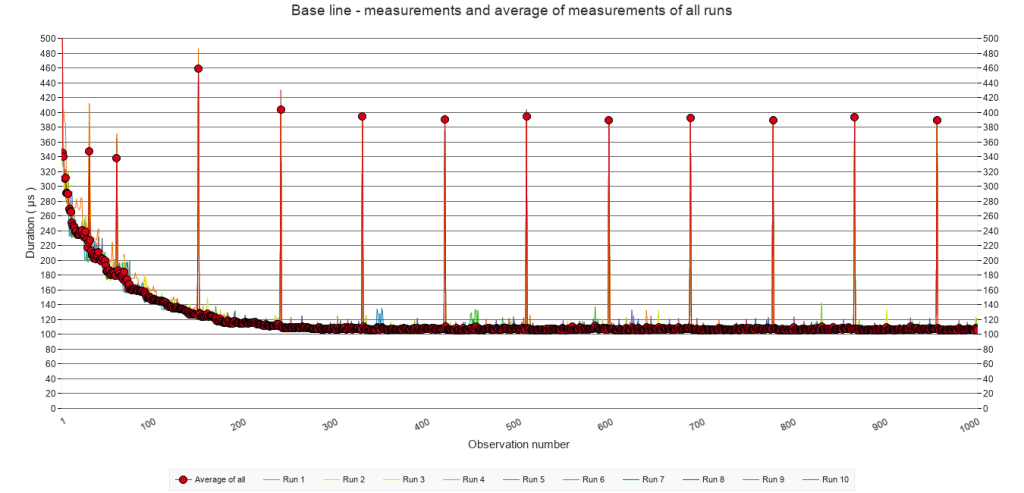Click the last peak marker near observation 960
The width and height of the screenshot is (1024, 493).
click(x=937, y=120)
